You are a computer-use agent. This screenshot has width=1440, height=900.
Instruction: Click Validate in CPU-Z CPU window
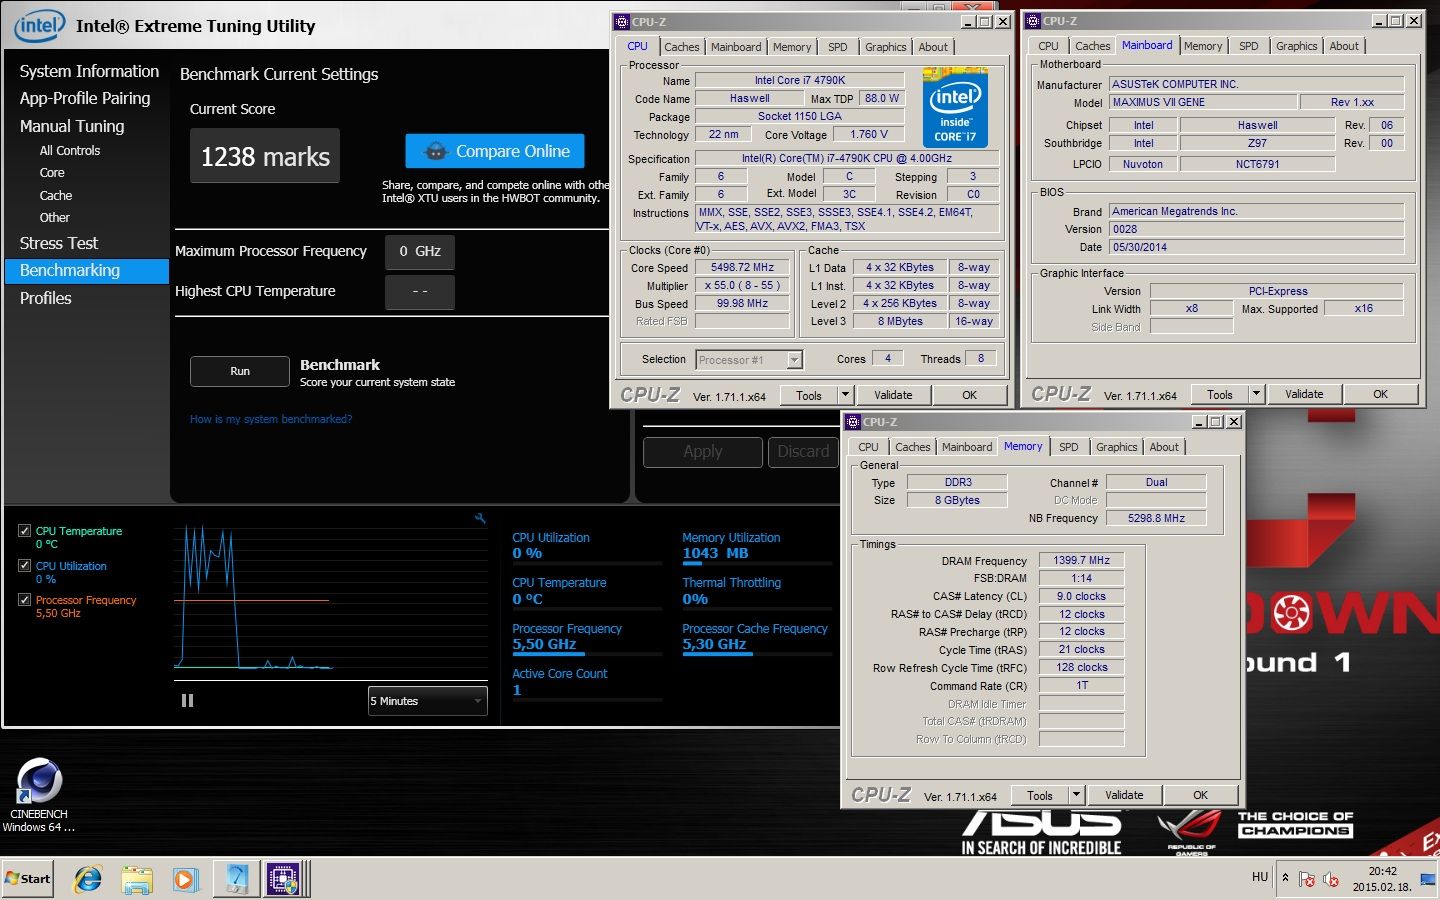point(893,395)
